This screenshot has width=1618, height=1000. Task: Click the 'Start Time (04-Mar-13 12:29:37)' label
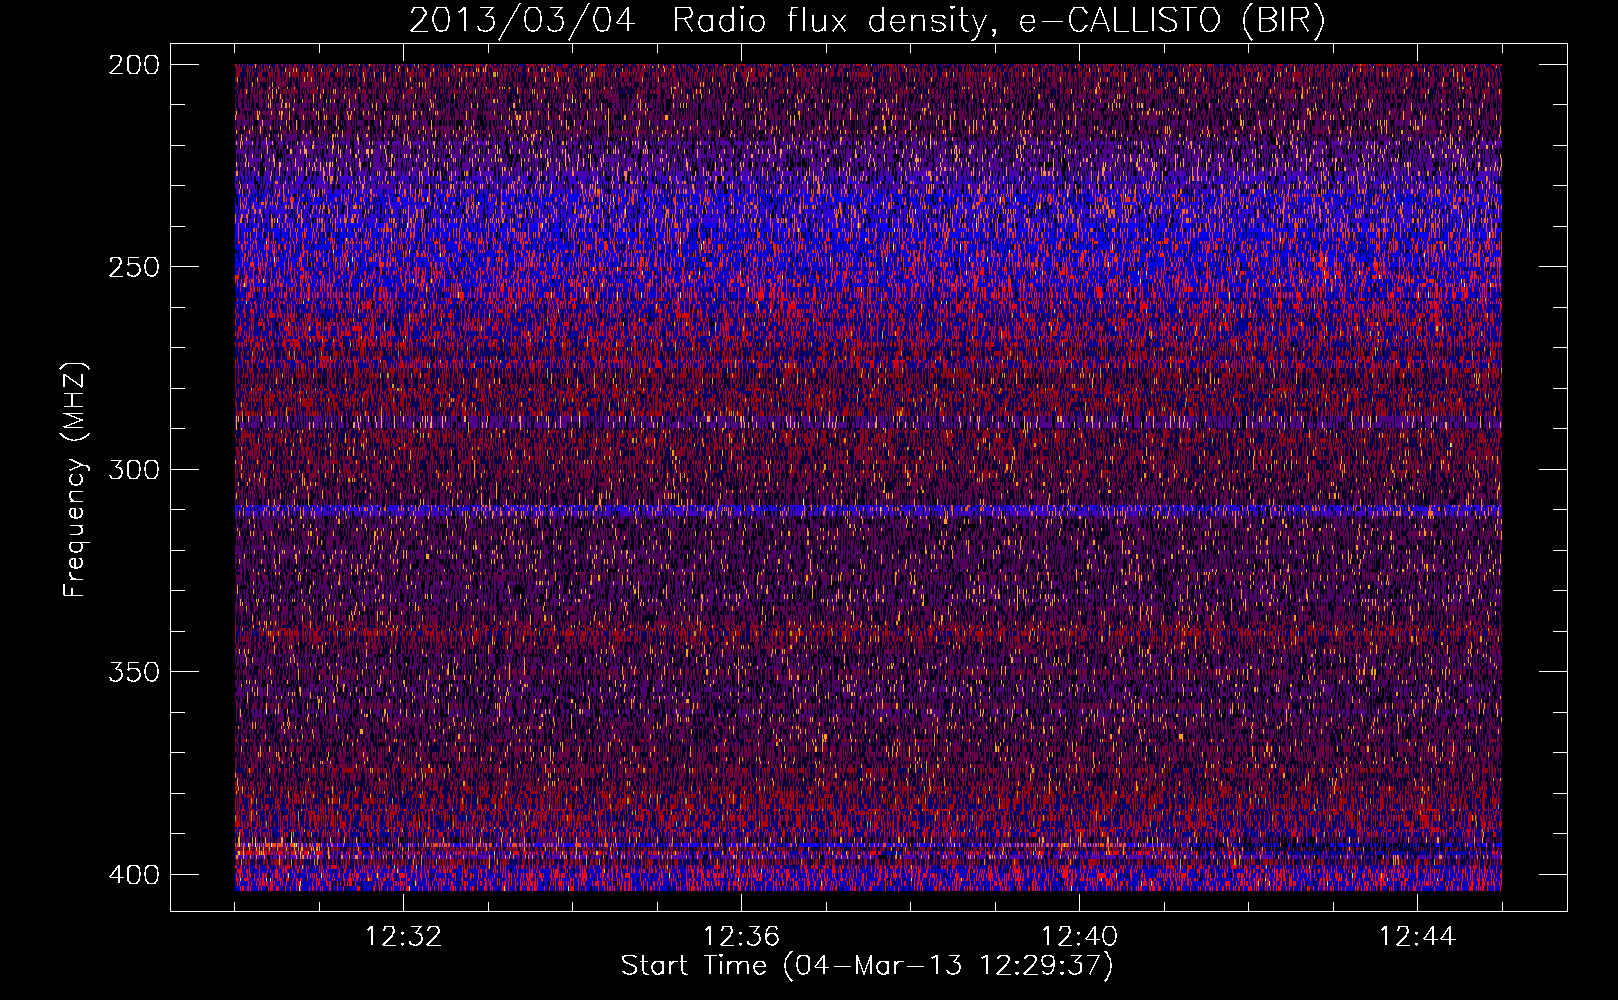pyautogui.click(x=867, y=966)
